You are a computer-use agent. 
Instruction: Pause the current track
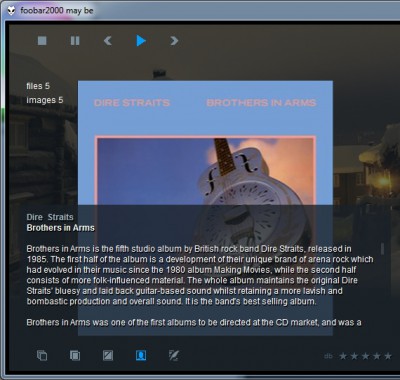point(75,41)
